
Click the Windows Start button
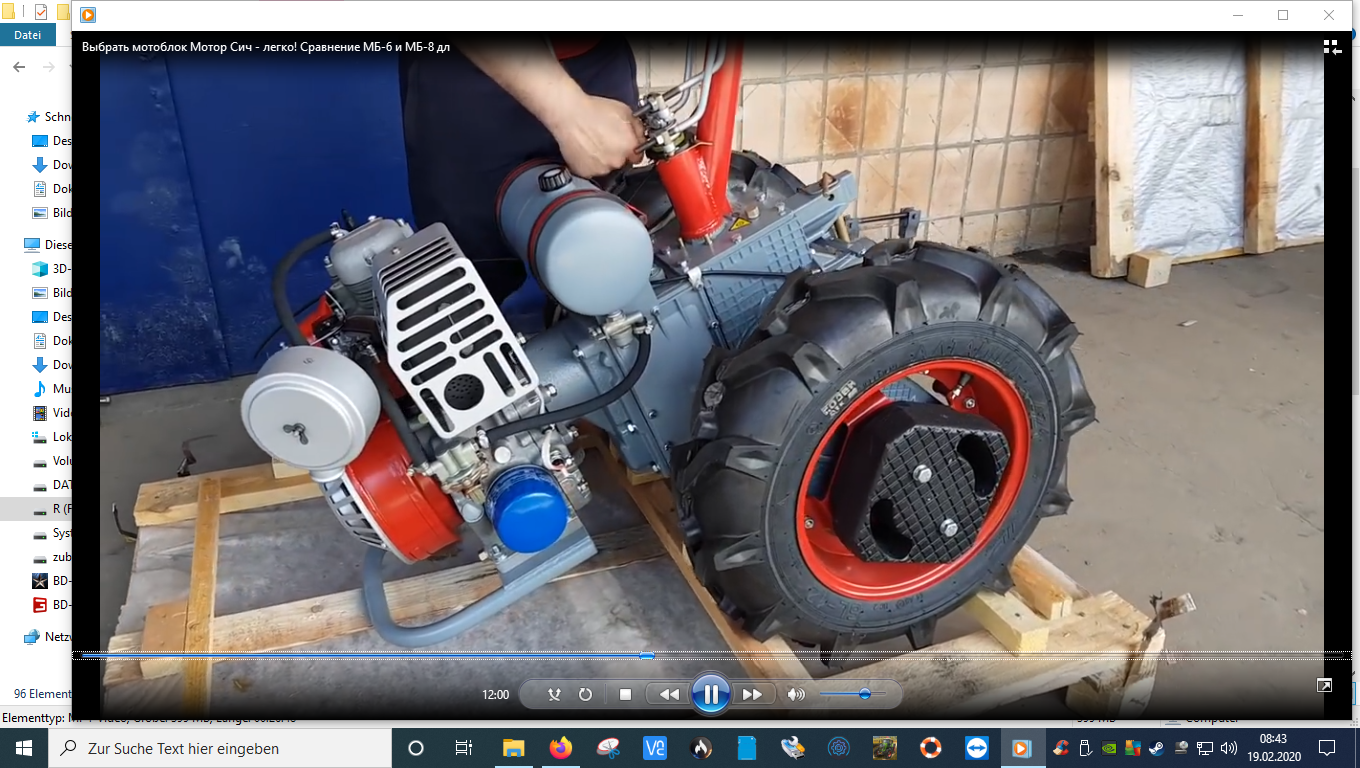click(23, 748)
